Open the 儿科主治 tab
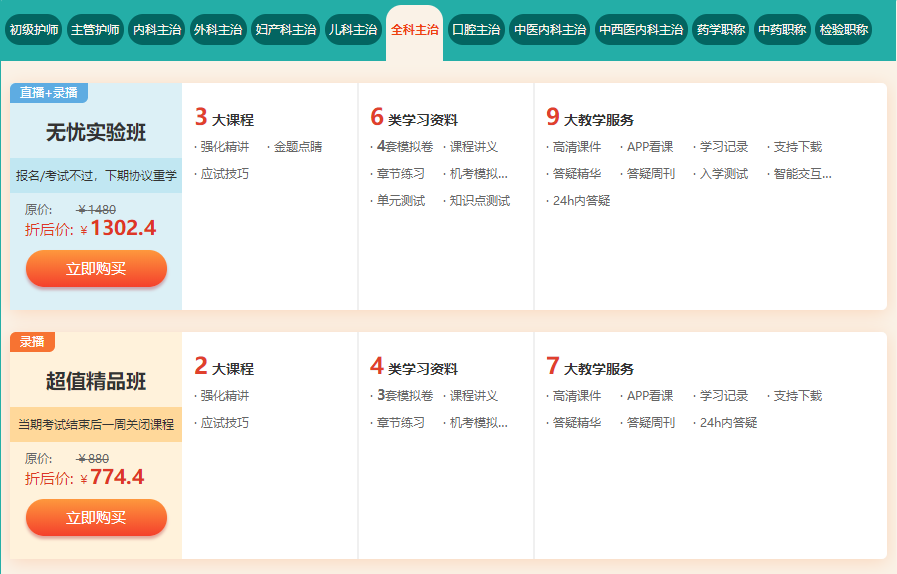897x574 pixels. click(353, 30)
